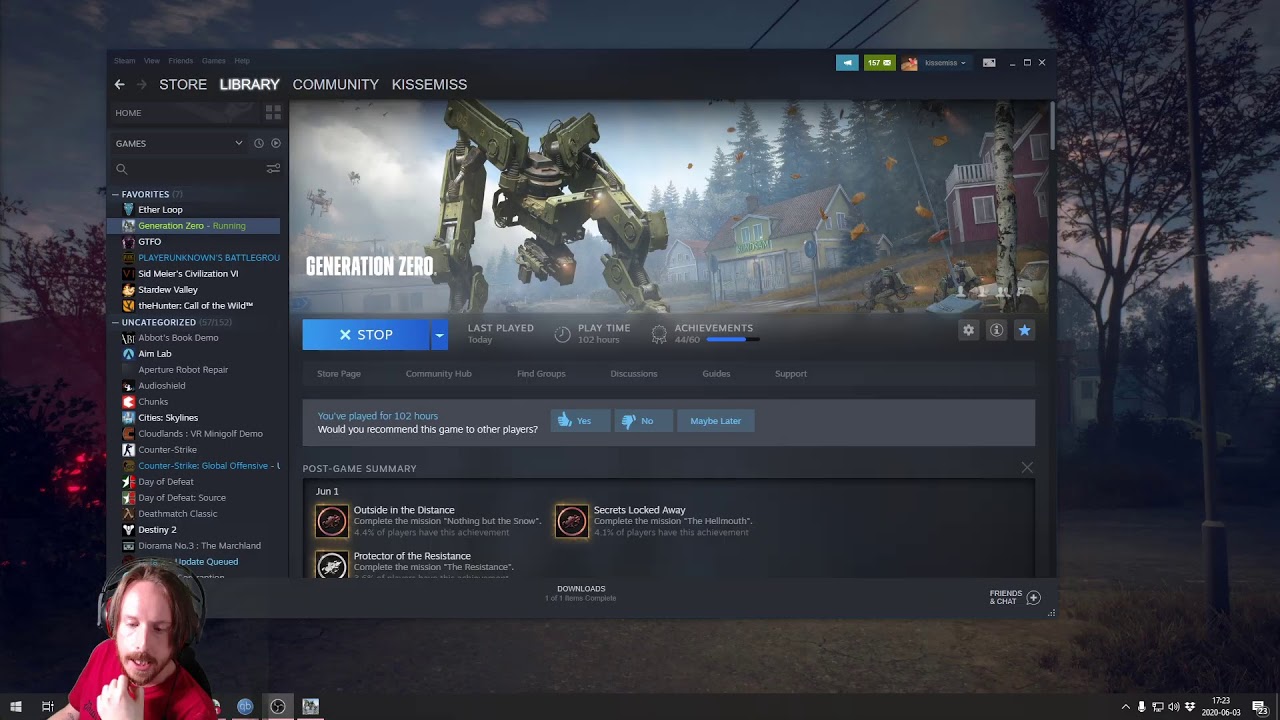Click thumbs up Yes recommendation button

580,421
